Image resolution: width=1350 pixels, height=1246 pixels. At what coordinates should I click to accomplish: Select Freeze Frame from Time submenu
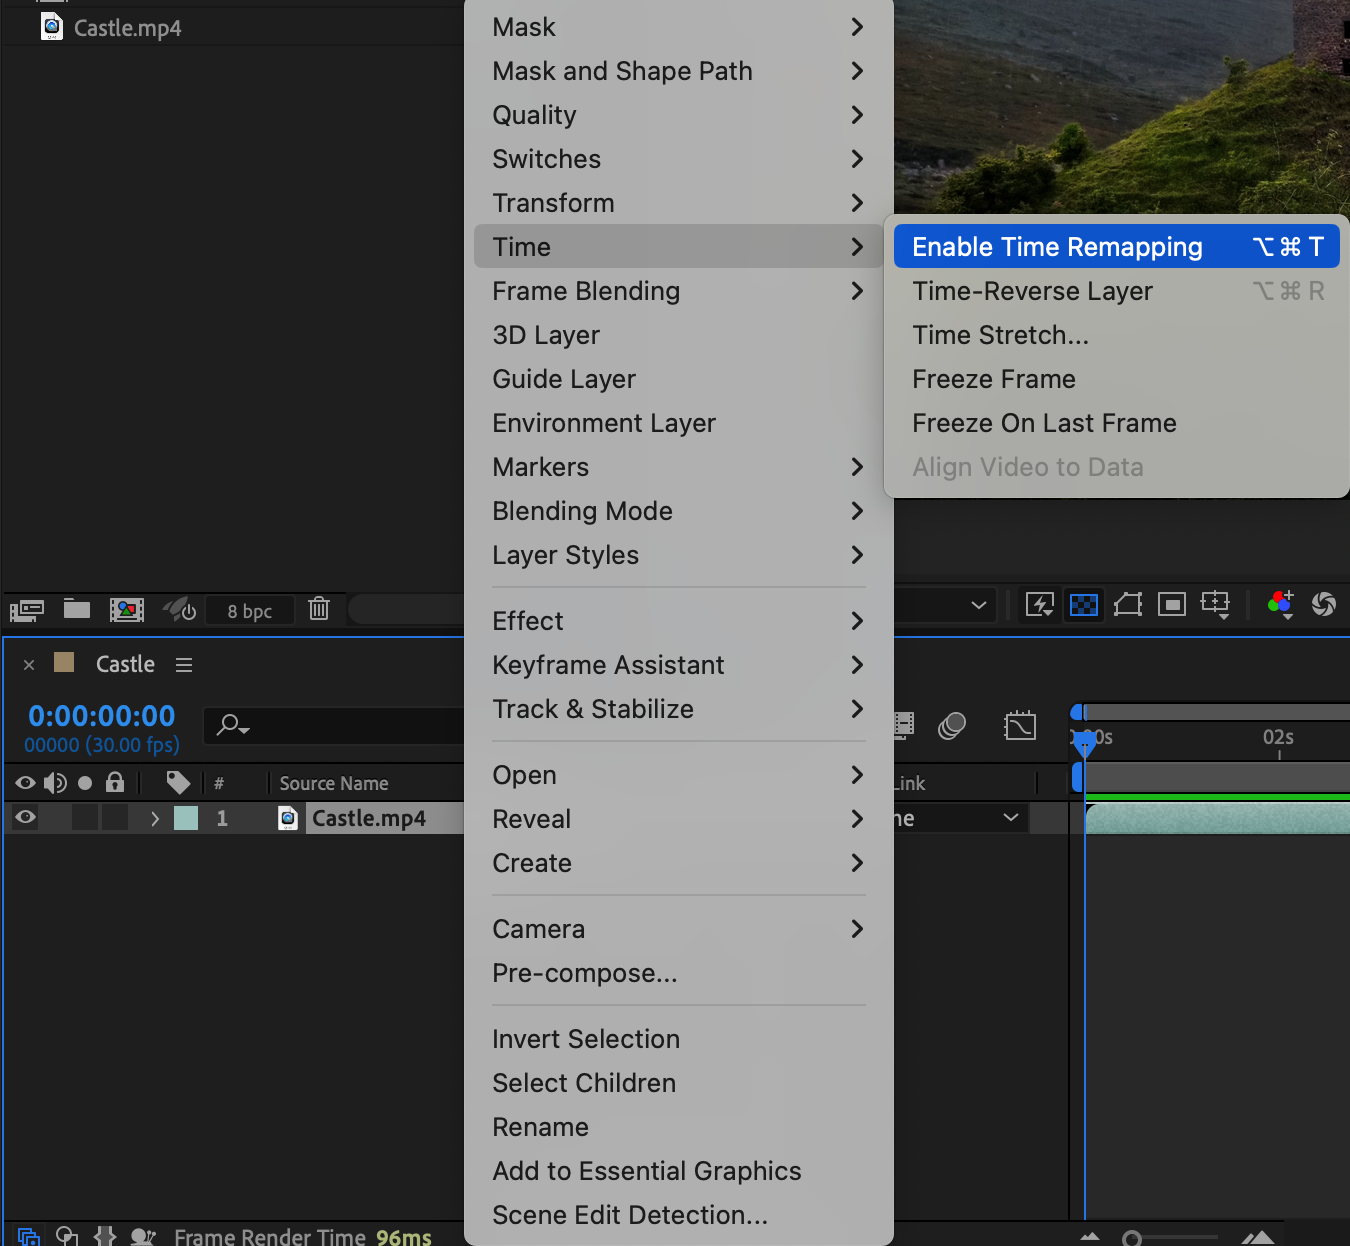(x=993, y=379)
